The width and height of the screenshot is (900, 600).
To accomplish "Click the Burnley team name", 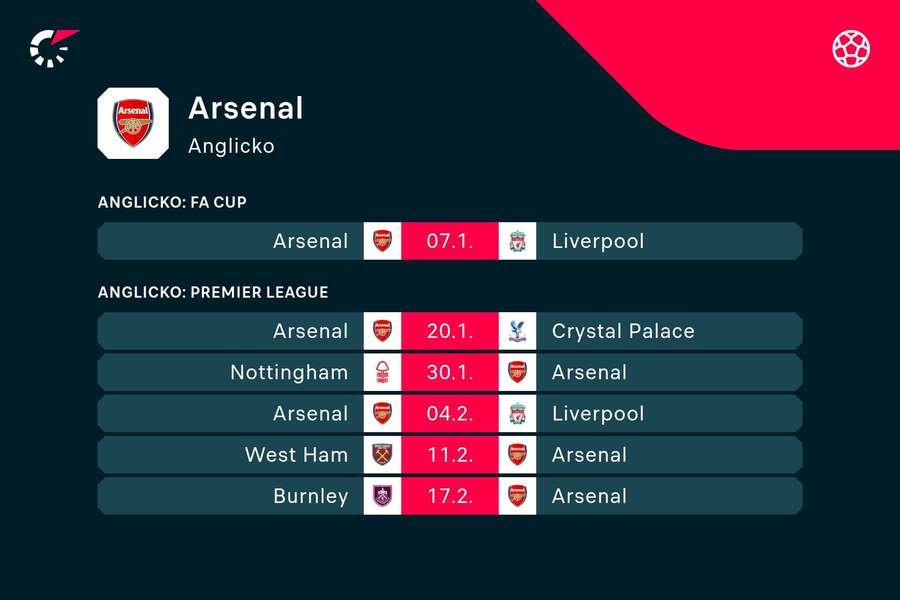I will pyautogui.click(x=311, y=496).
